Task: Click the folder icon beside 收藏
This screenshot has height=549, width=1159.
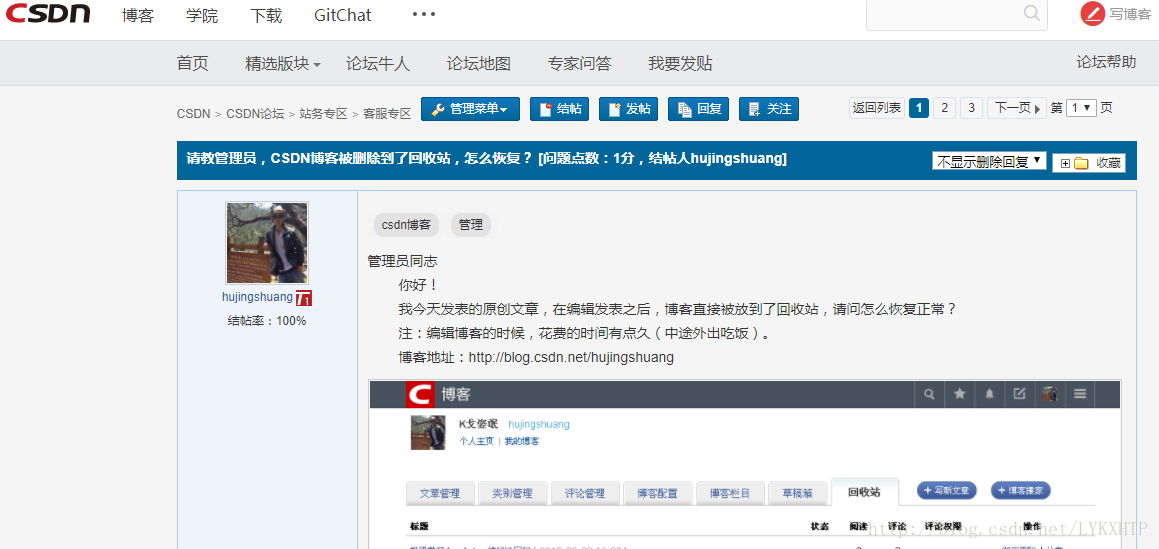Action: [x=1081, y=163]
